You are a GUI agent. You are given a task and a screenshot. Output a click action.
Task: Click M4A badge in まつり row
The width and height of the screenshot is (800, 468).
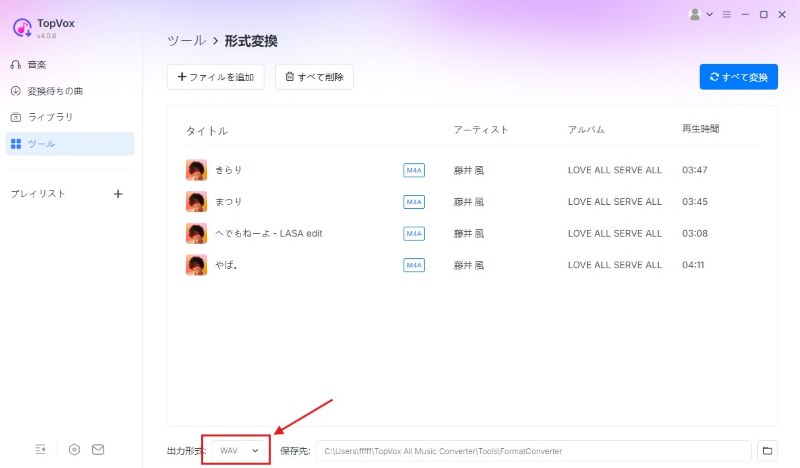[x=414, y=202]
